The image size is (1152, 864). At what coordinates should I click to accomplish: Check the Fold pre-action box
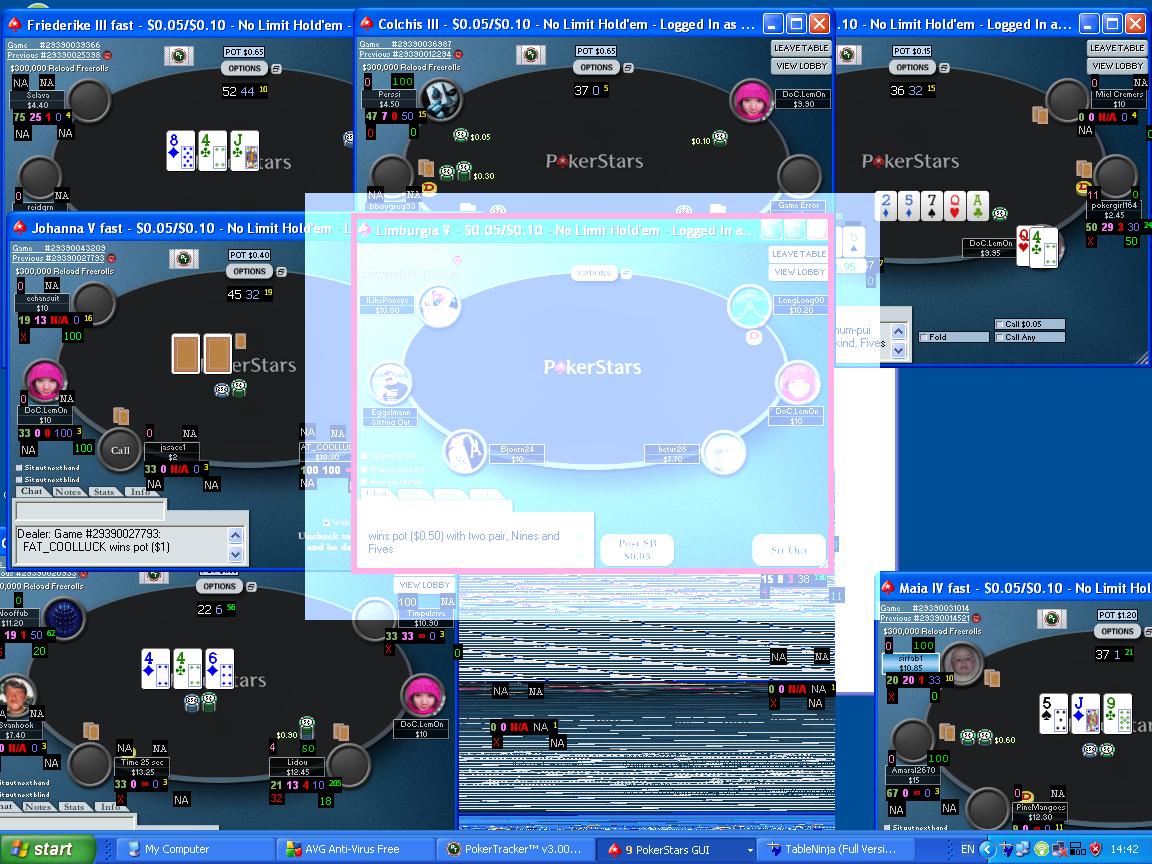click(924, 337)
